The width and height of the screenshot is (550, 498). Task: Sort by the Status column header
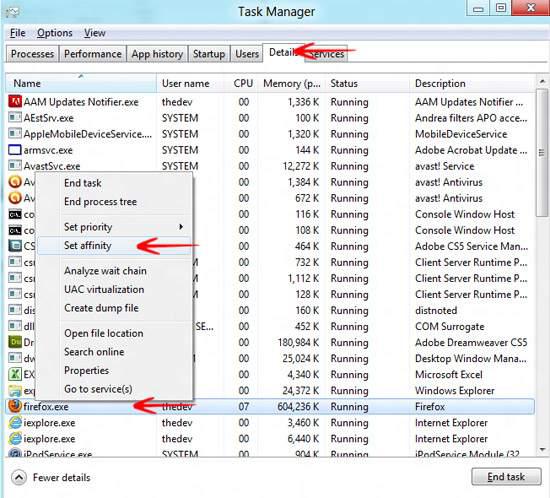coord(368,83)
